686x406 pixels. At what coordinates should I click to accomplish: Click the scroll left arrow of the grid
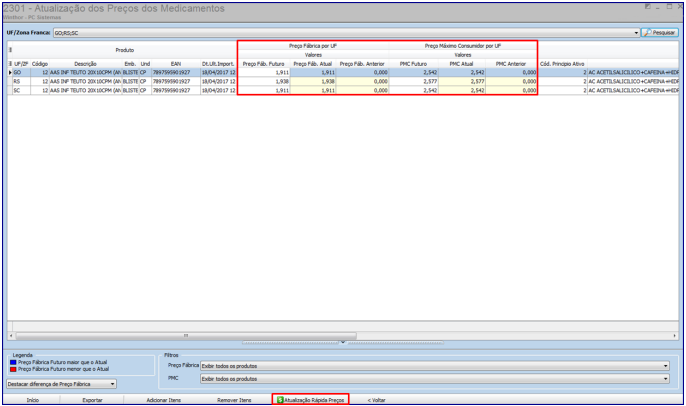11,336
